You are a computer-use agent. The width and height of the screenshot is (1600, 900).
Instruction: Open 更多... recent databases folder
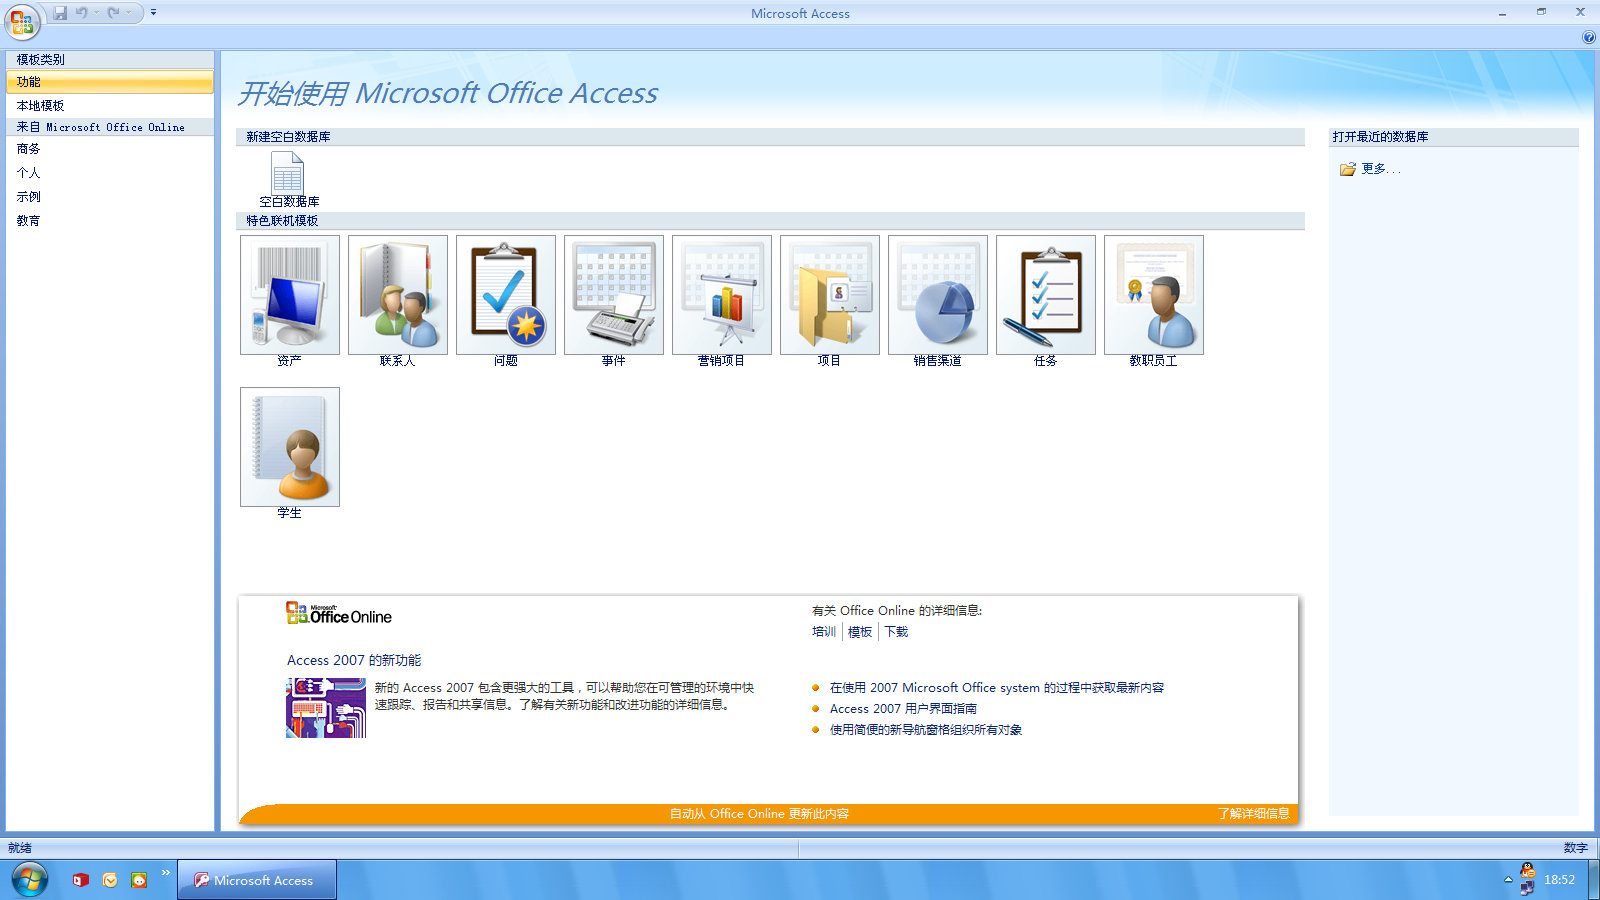[x=1371, y=169]
